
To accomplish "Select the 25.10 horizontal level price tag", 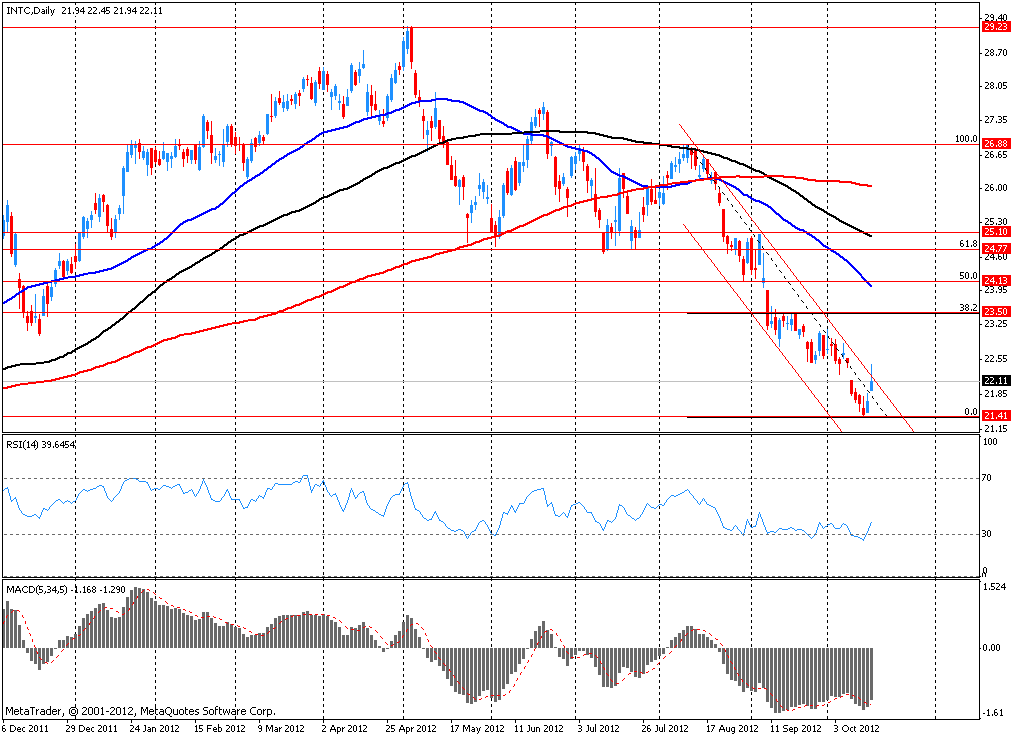I will pyautogui.click(x=995, y=232).
